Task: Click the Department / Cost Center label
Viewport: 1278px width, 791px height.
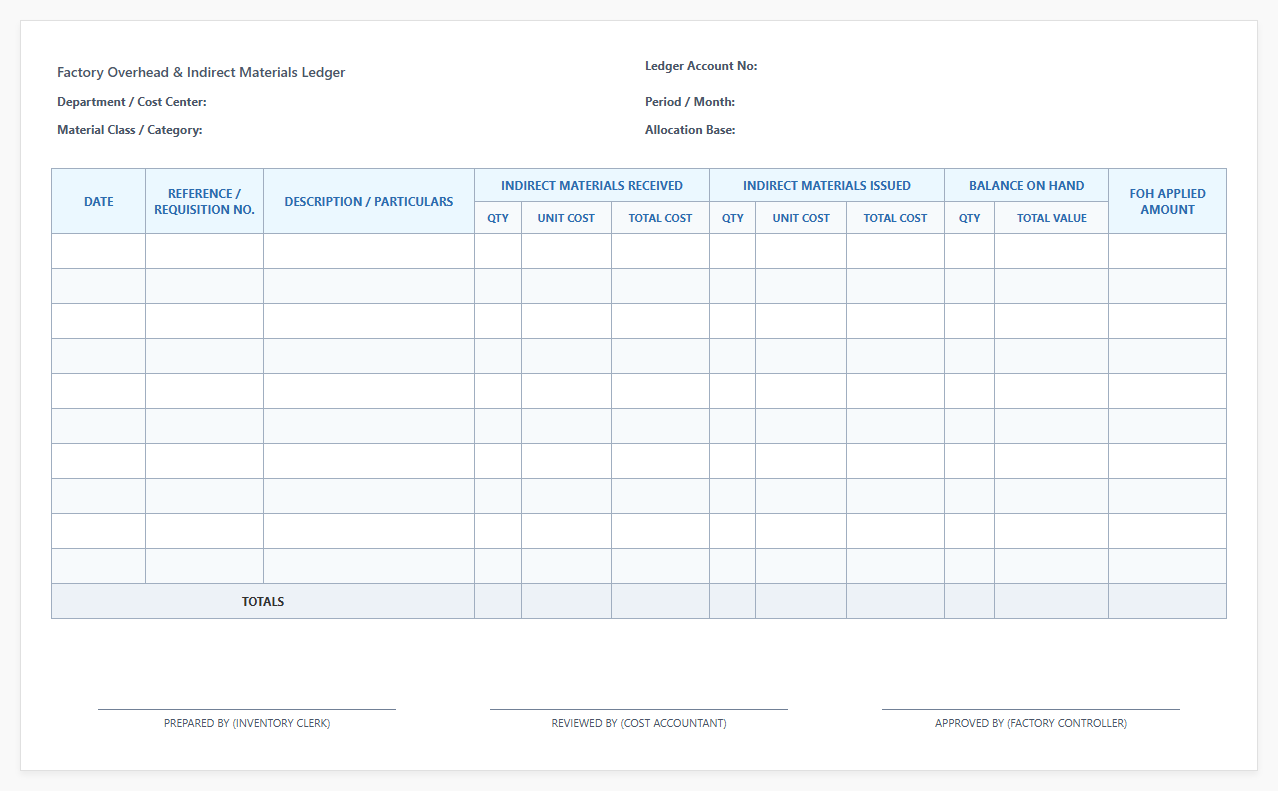Action: pos(132,102)
